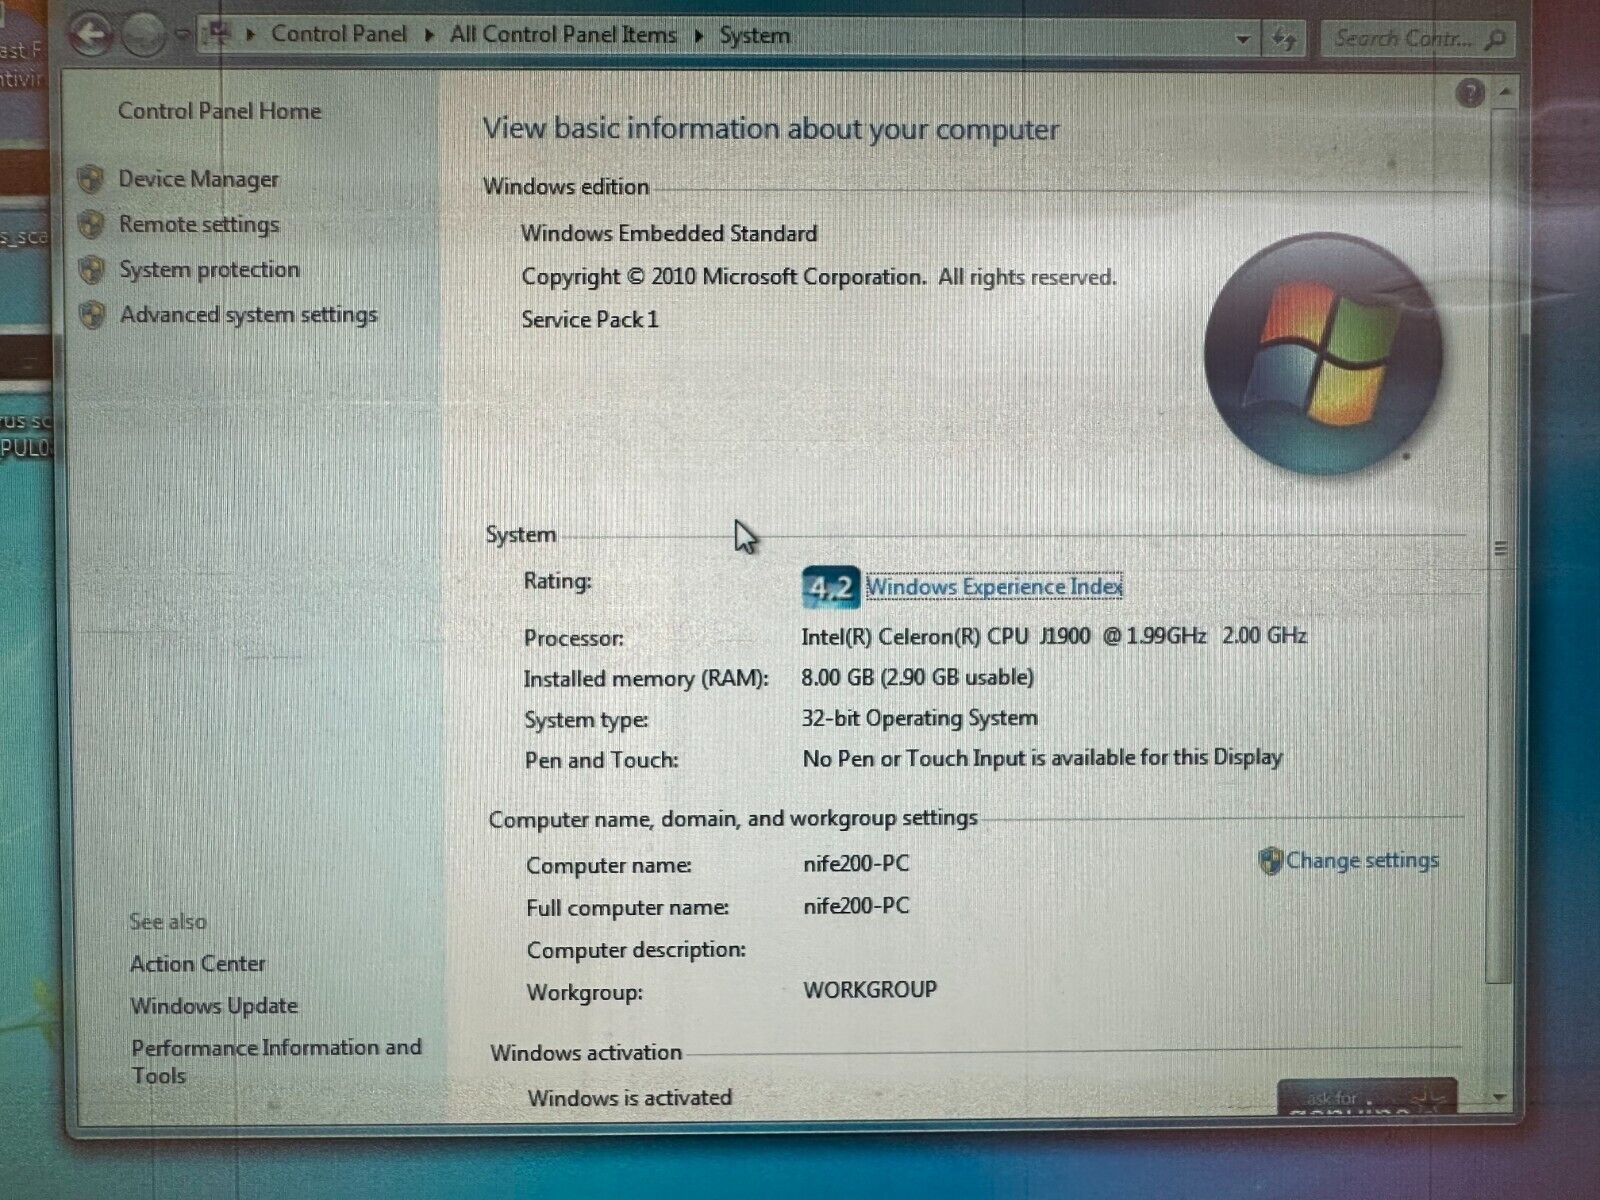Click the Refresh button beside address bar
Screen dimensions: 1600x1200
pos(1283,40)
